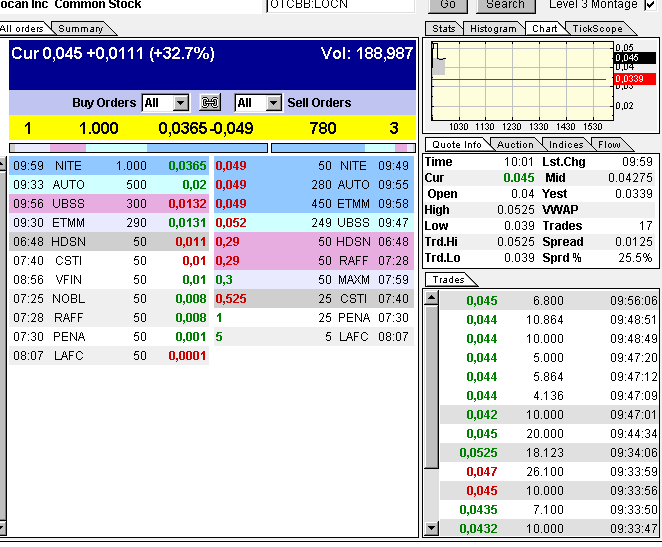662x547 pixels.
Task: Click the Search button
Action: [505, 5]
